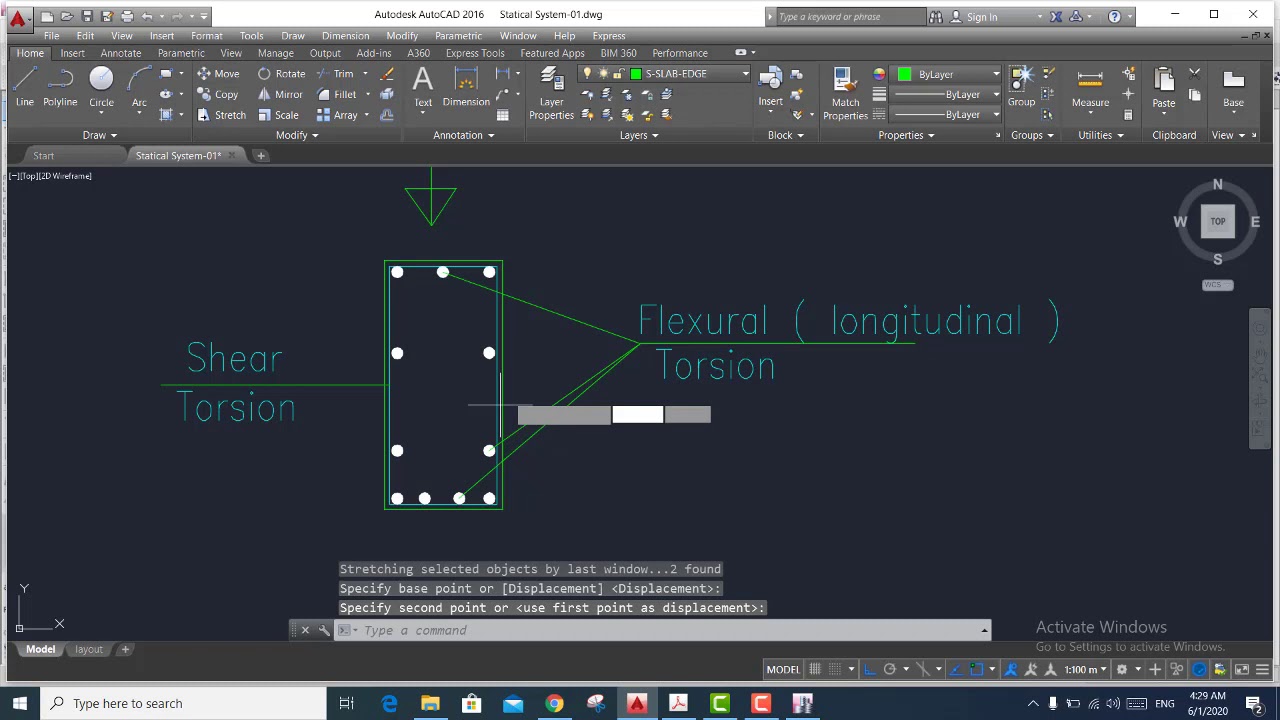Viewport: 1280px width, 720px height.
Task: Toggle snap mode in status bar
Action: tap(834, 669)
